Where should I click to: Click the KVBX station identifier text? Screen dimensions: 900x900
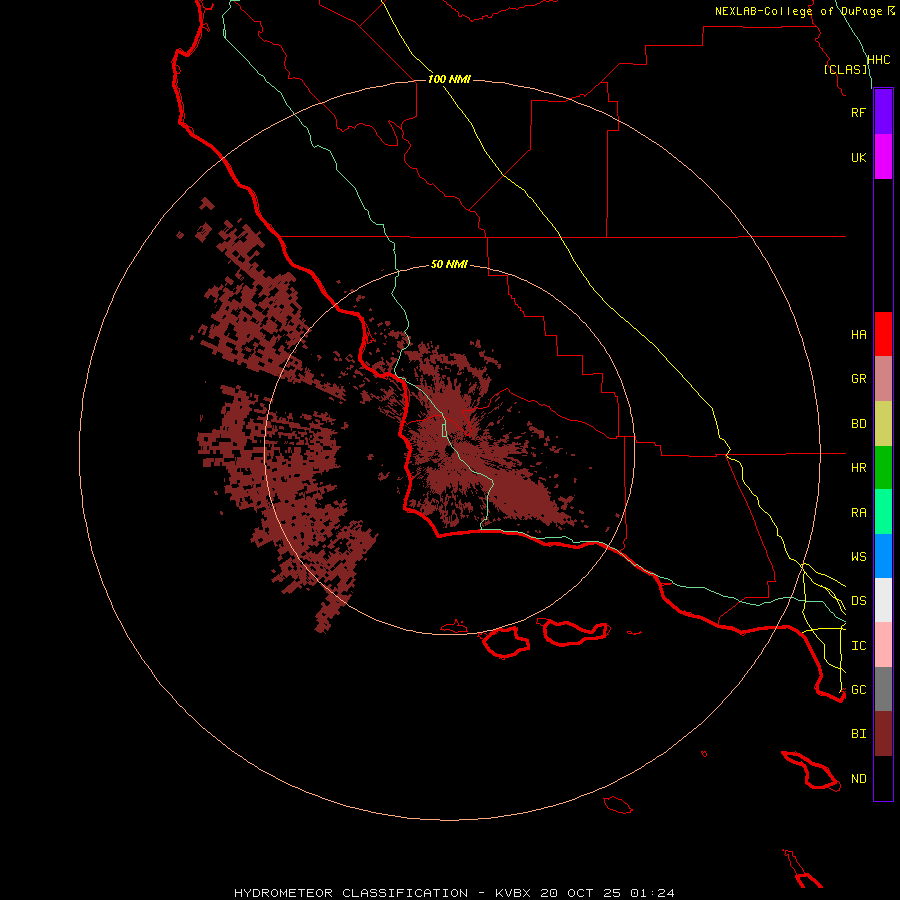(x=513, y=893)
